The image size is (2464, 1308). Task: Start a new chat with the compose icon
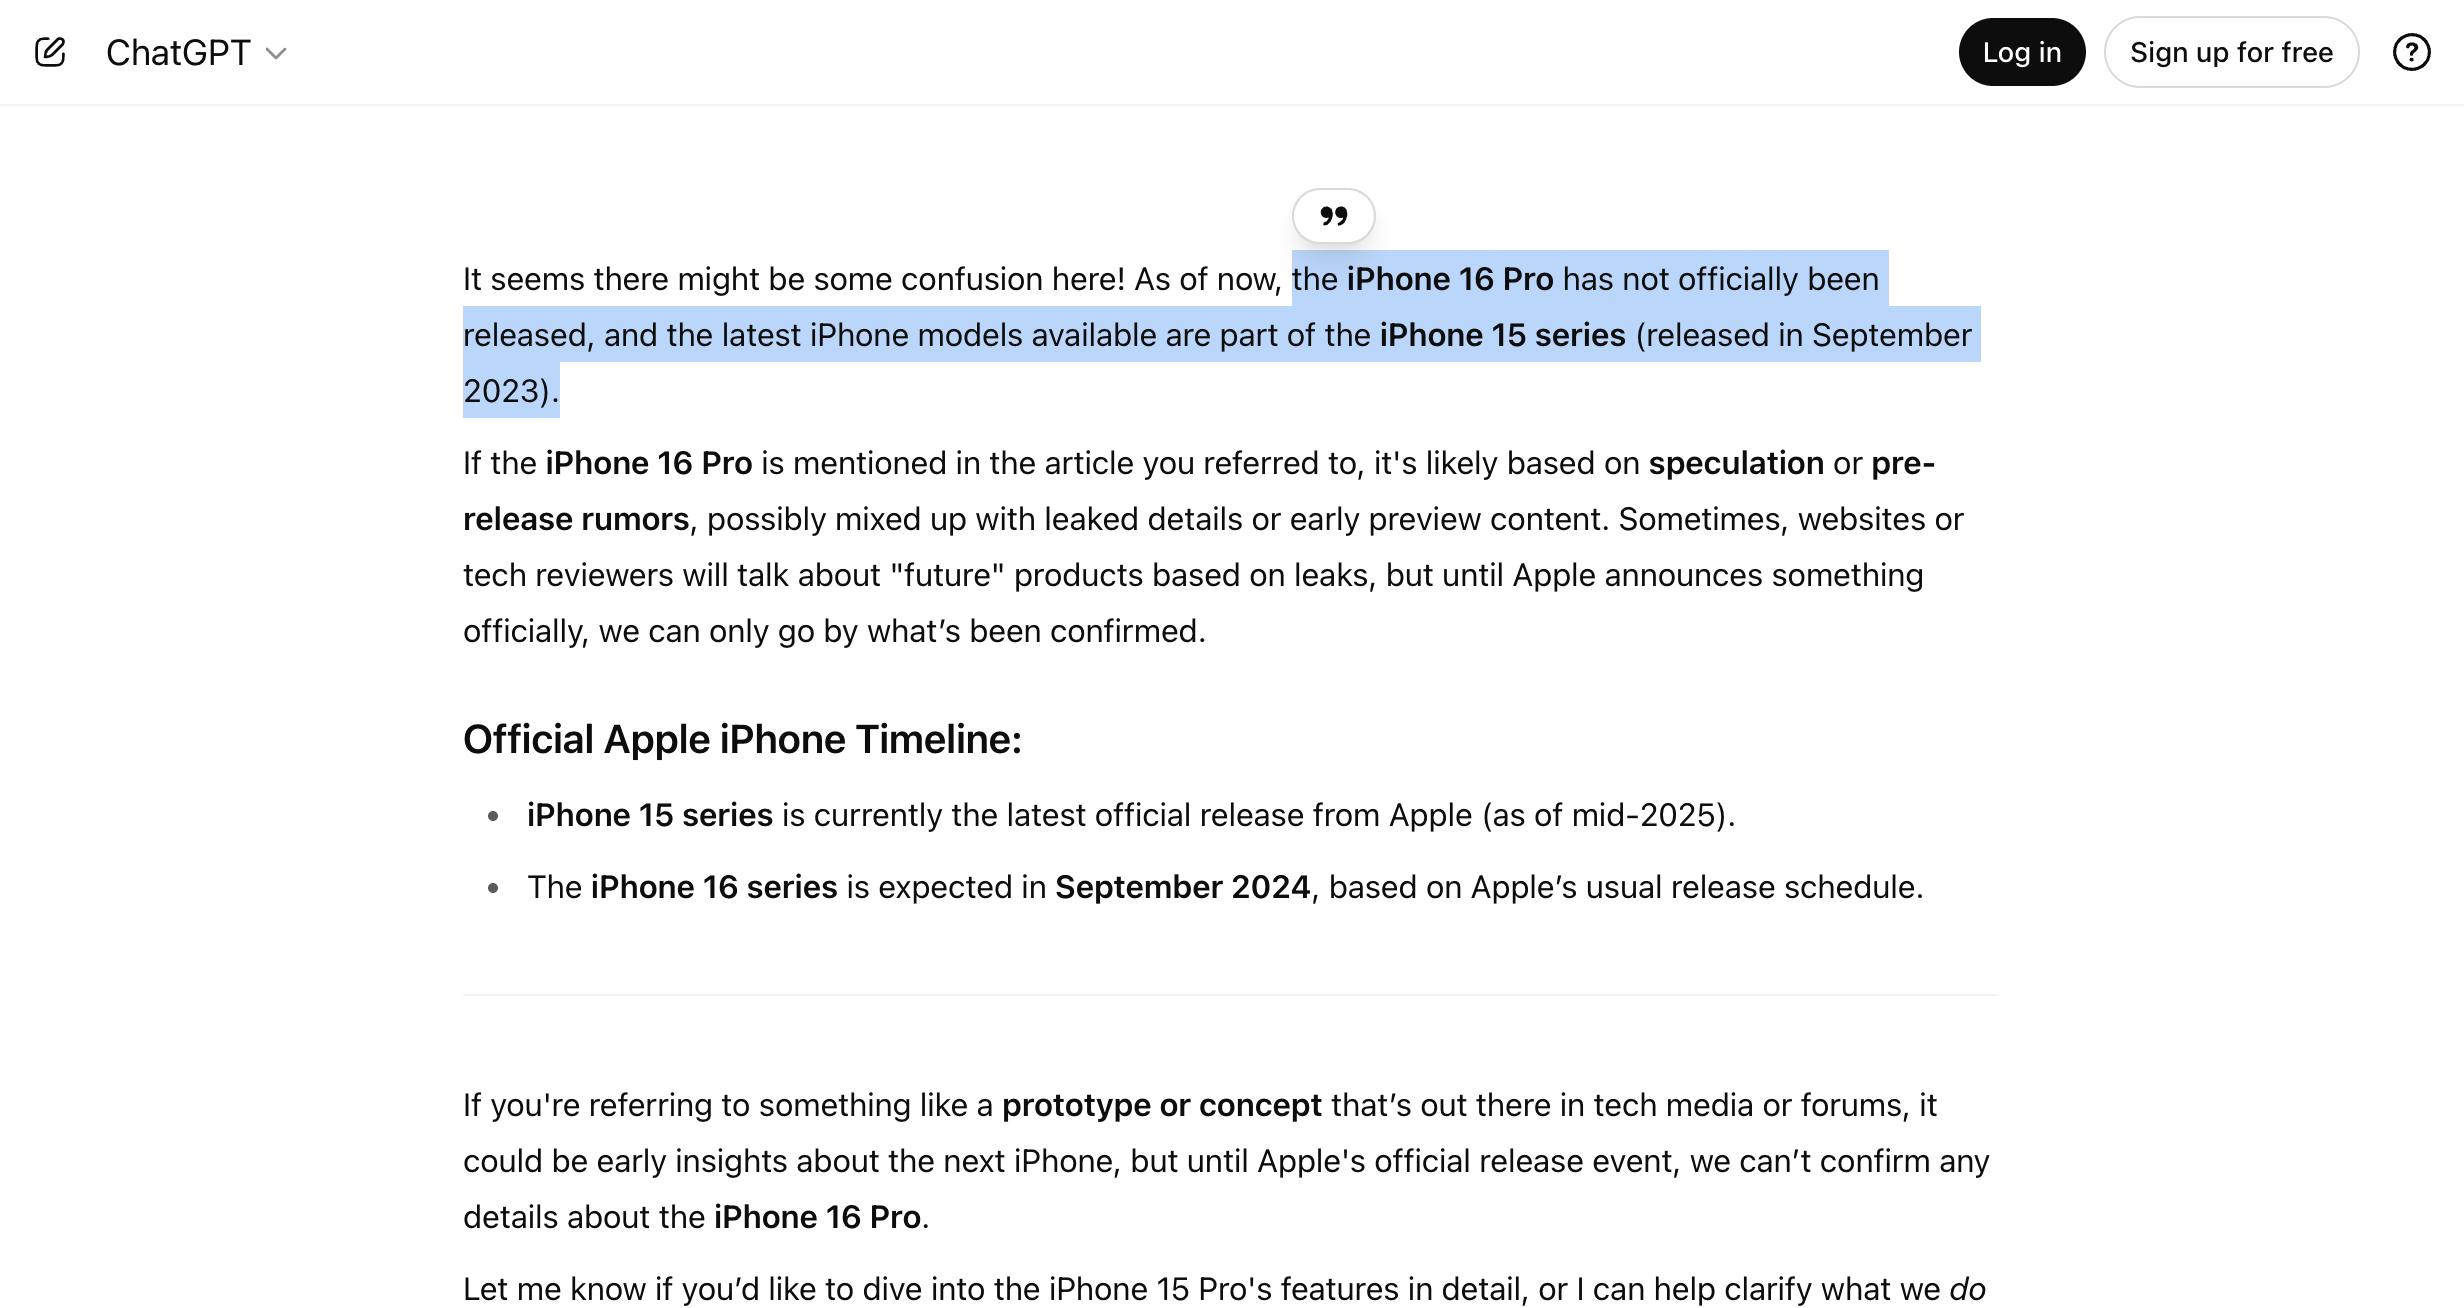point(50,52)
